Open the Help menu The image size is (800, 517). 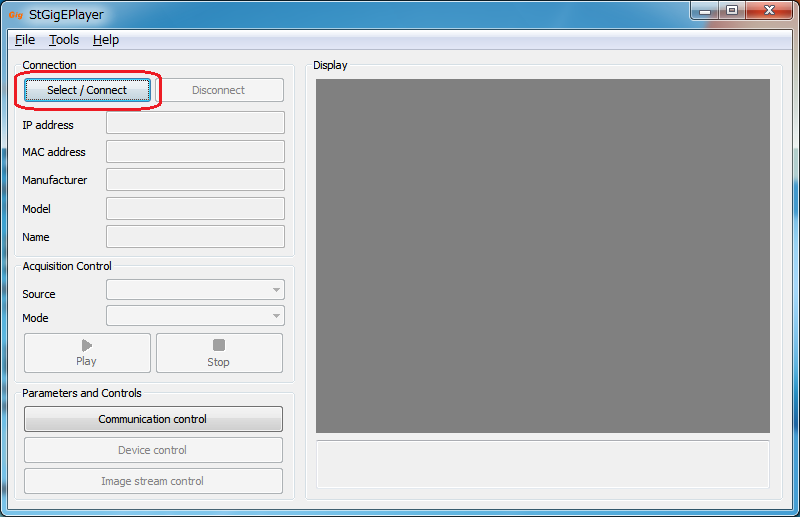coord(105,40)
